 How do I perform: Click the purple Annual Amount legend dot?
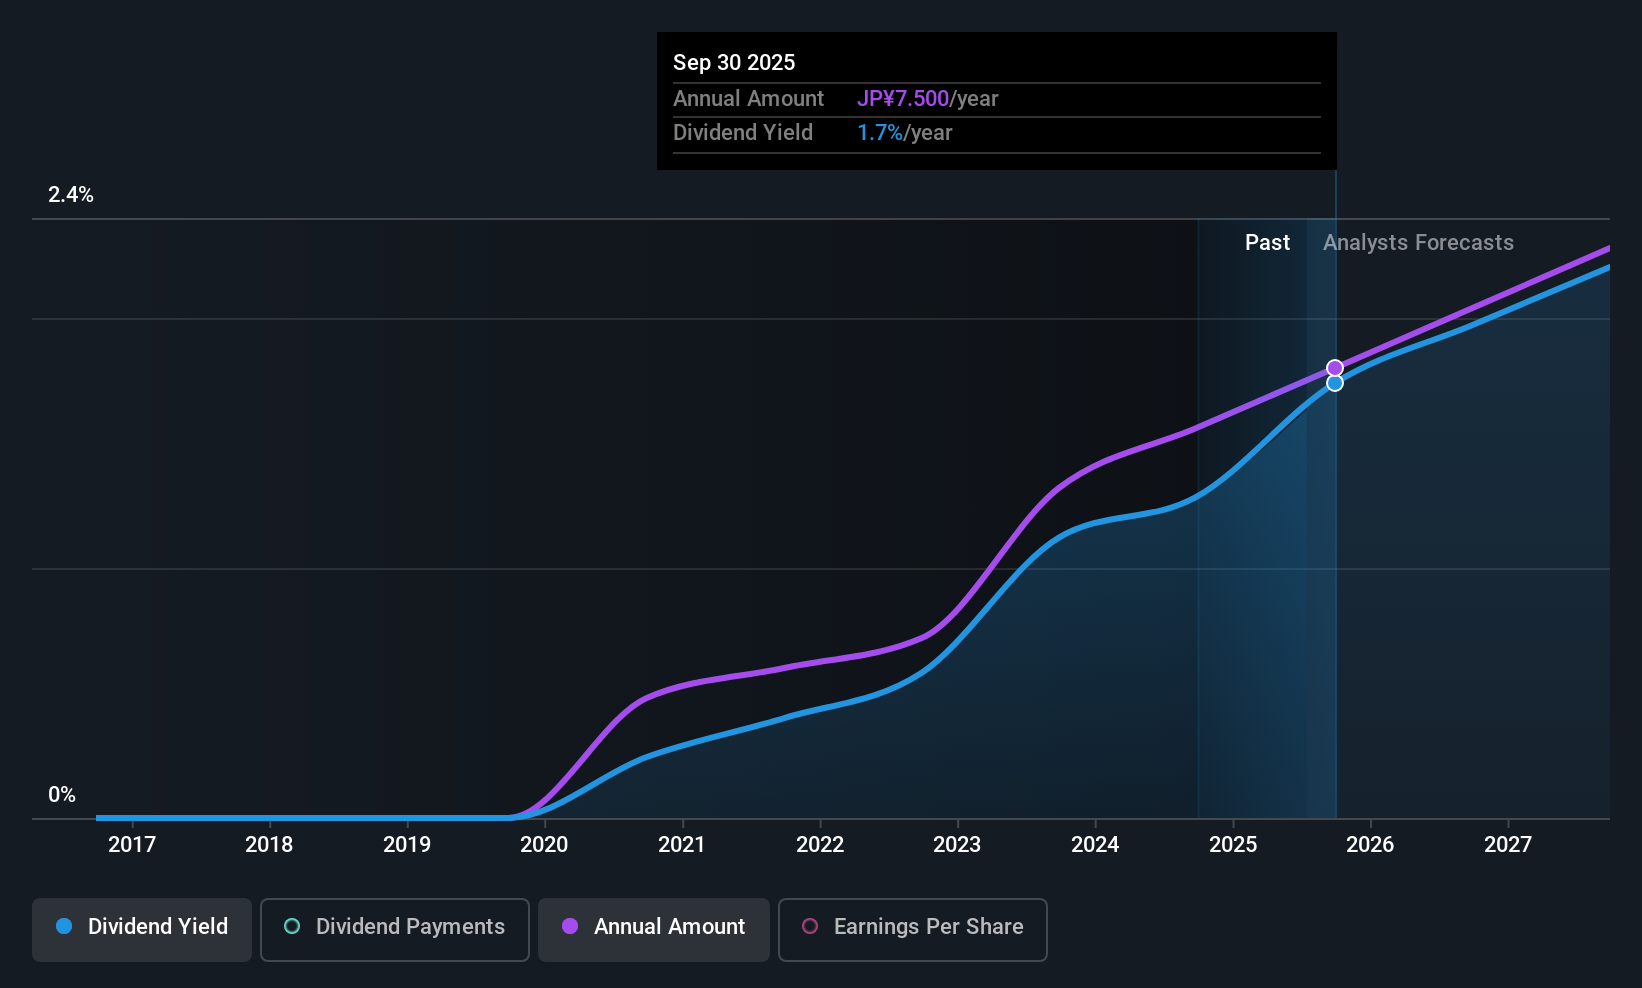tap(570, 926)
